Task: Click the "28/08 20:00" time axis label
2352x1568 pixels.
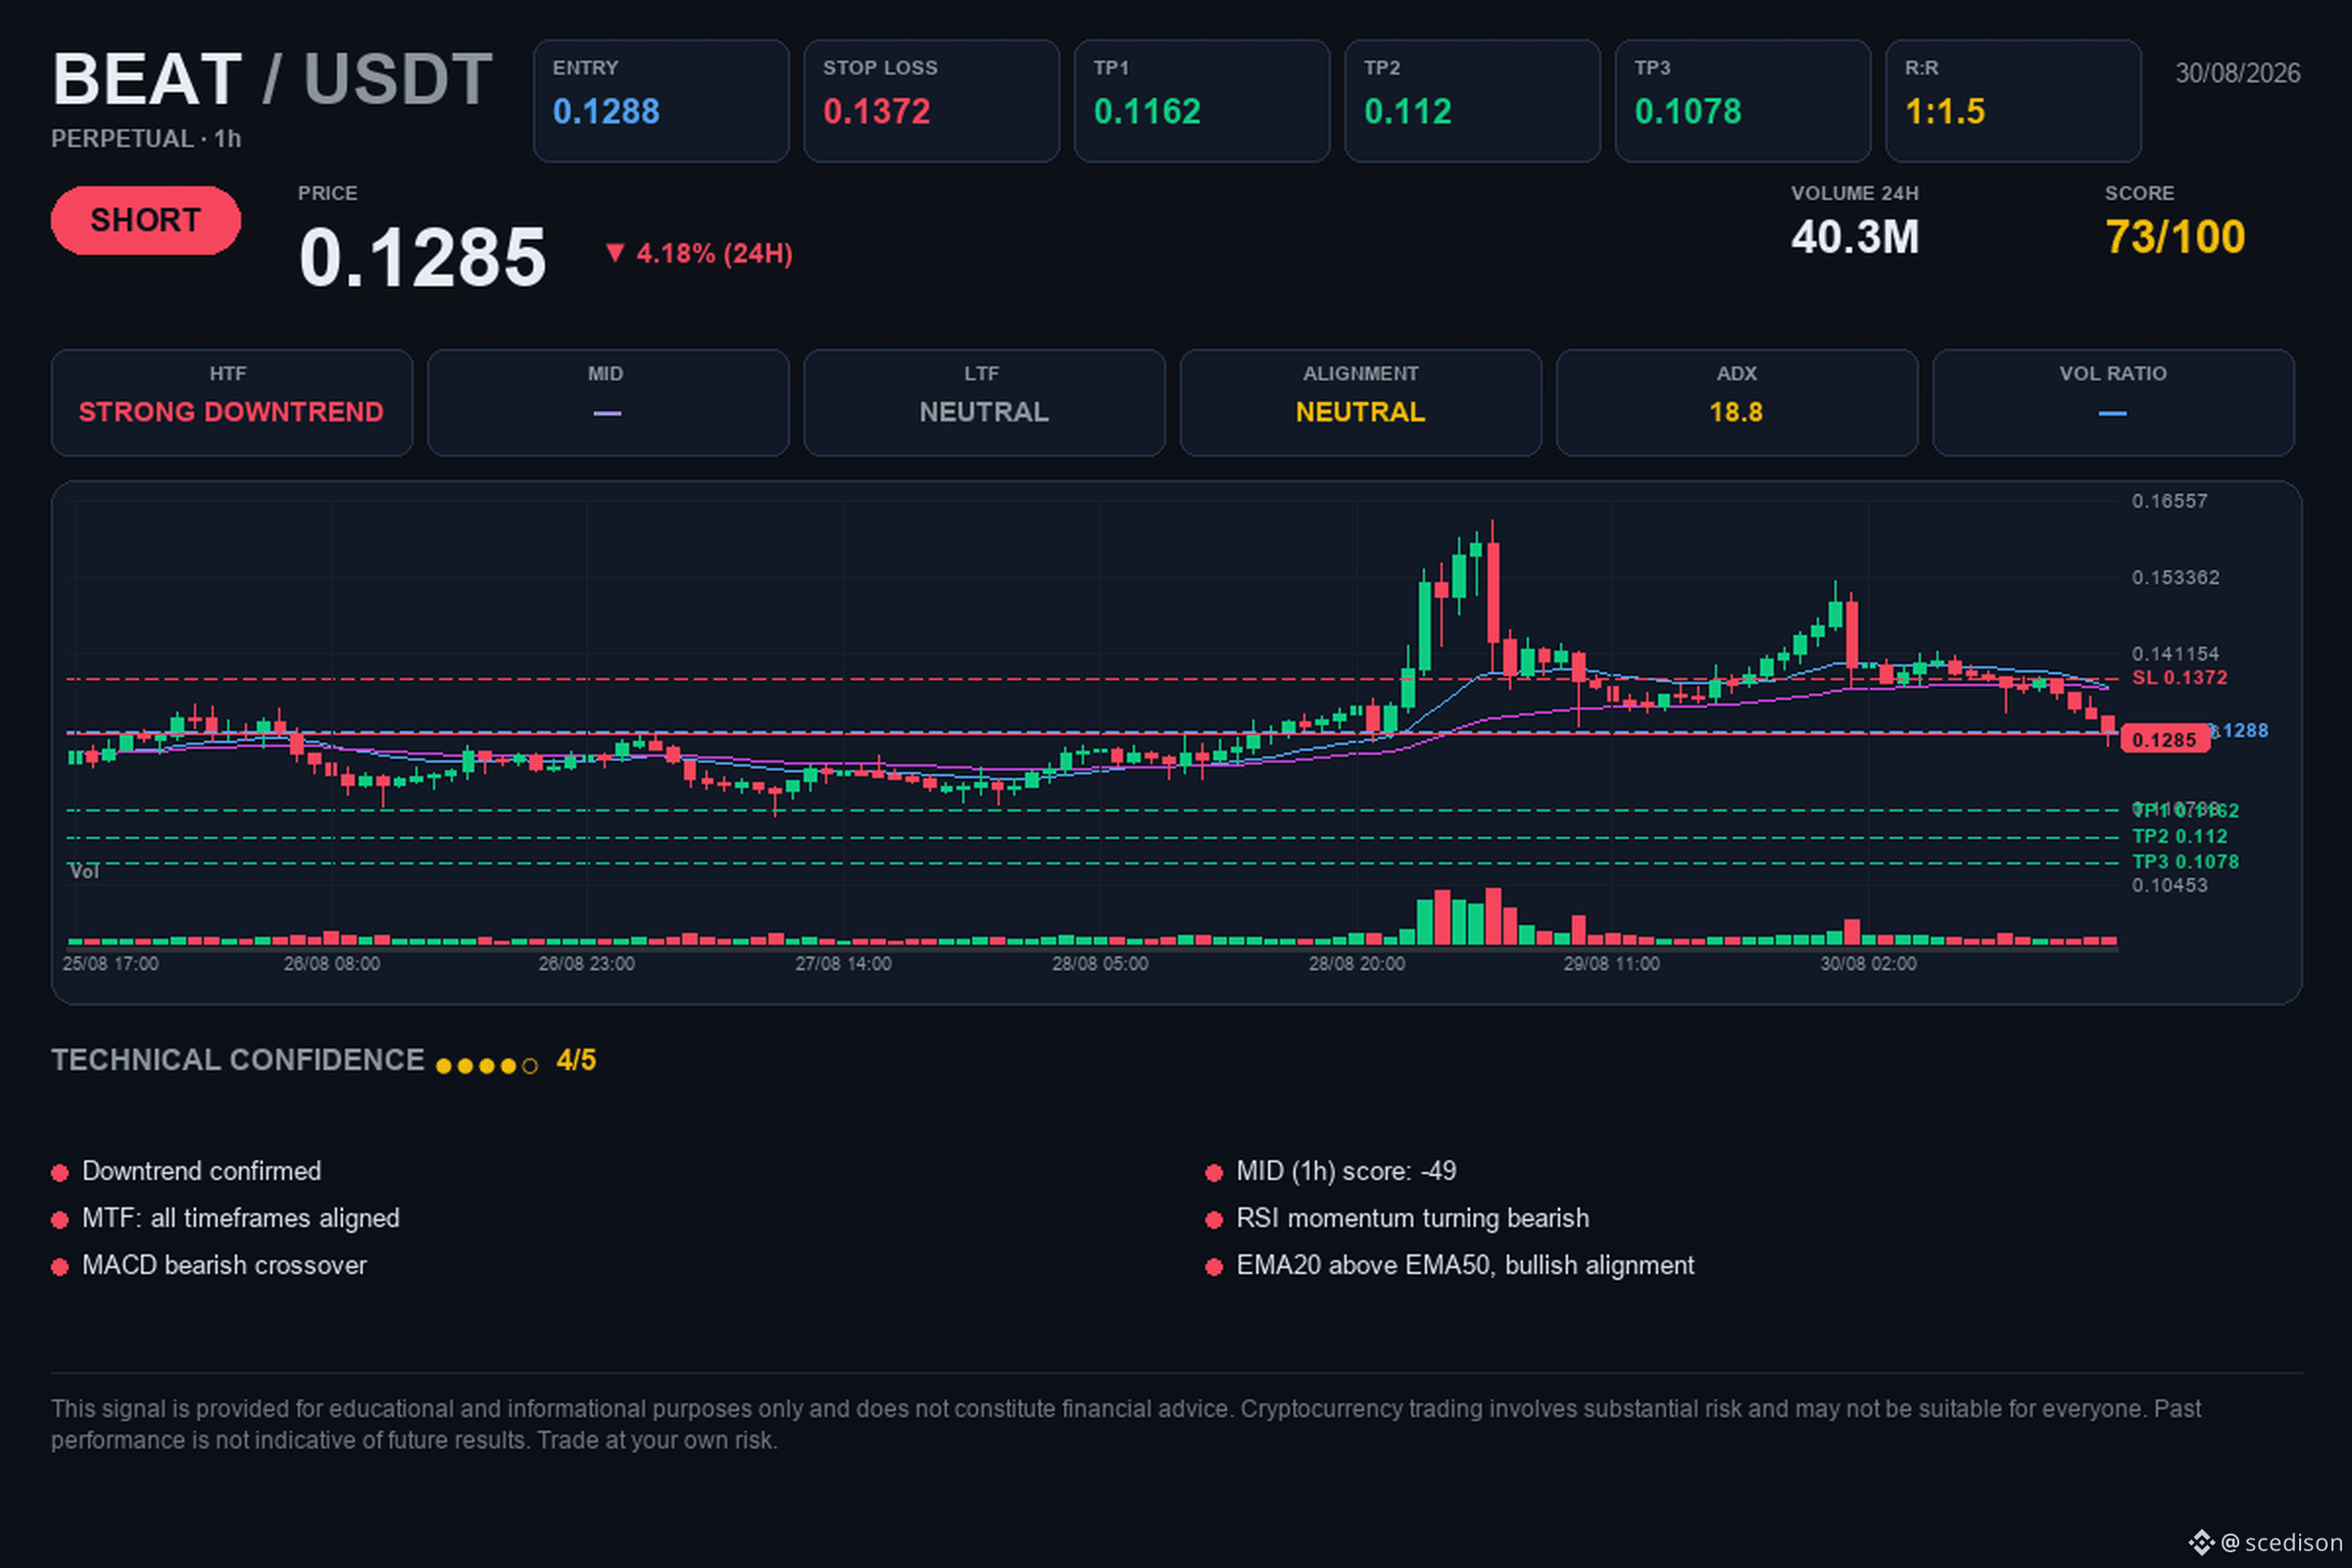Action: pos(1357,964)
